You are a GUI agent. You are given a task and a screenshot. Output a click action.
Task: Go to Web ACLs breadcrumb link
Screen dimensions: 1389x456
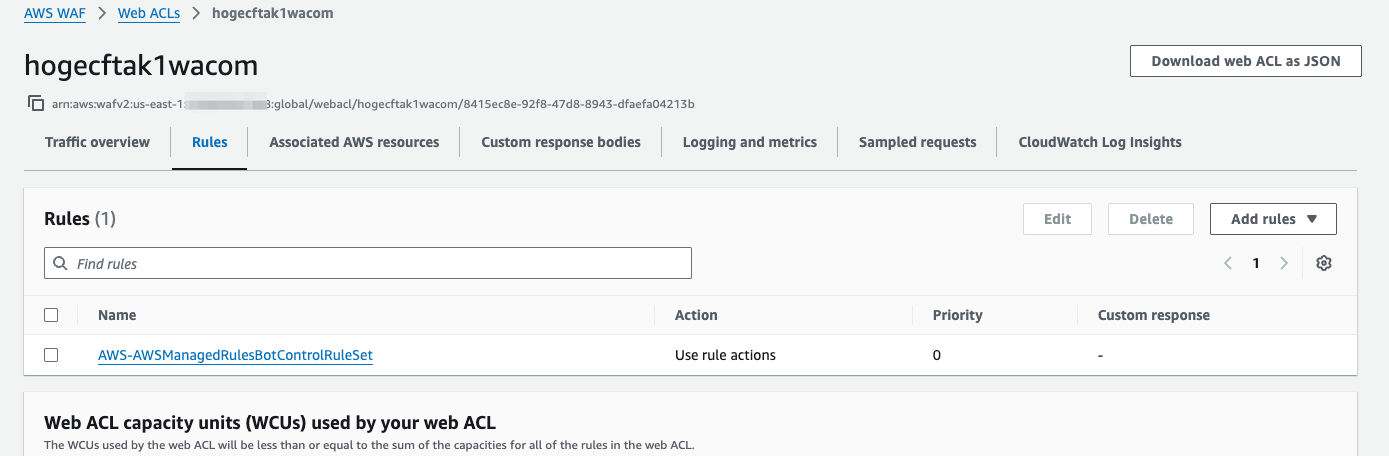149,14
